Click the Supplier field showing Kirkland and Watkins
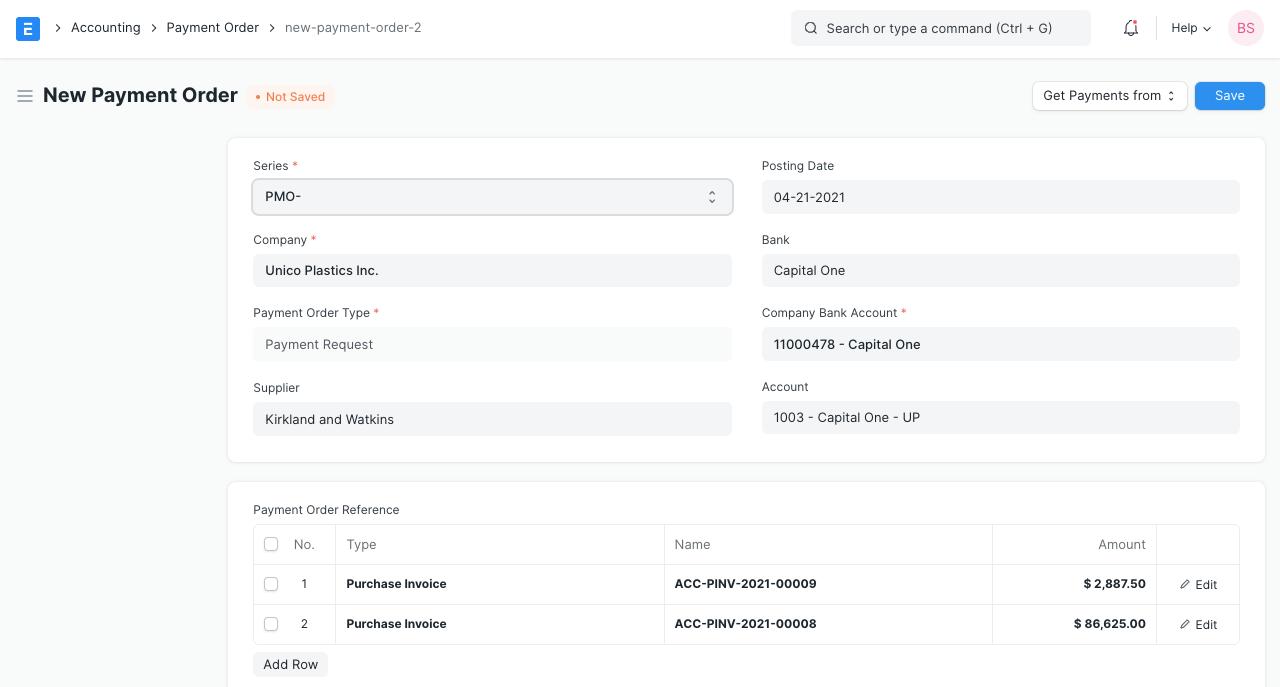This screenshot has height=687, width=1280. pyautogui.click(x=492, y=419)
